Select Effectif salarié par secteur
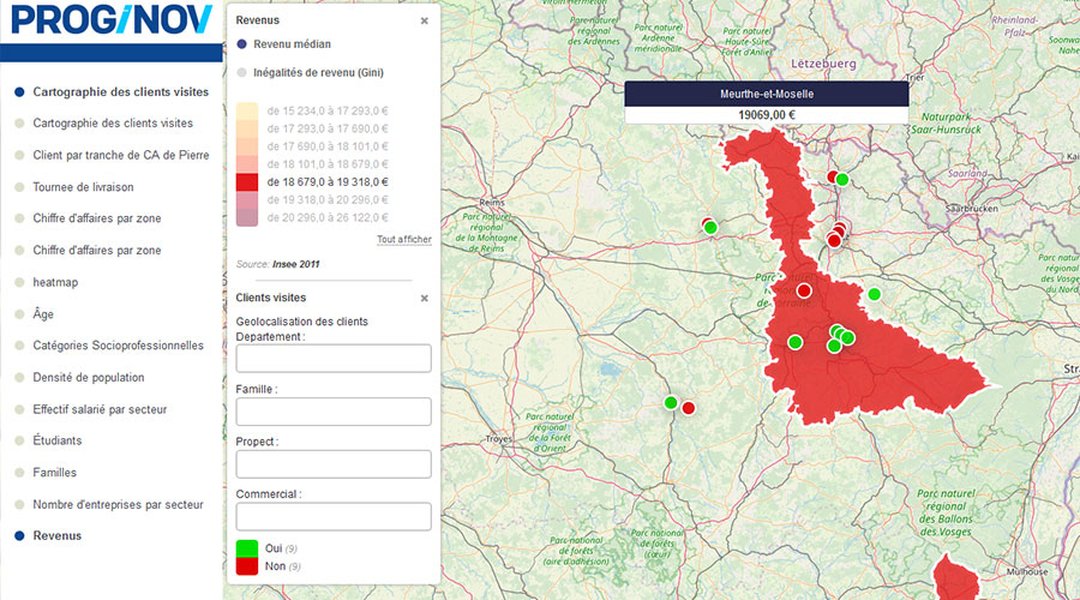Image resolution: width=1080 pixels, height=600 pixels. click(x=100, y=409)
